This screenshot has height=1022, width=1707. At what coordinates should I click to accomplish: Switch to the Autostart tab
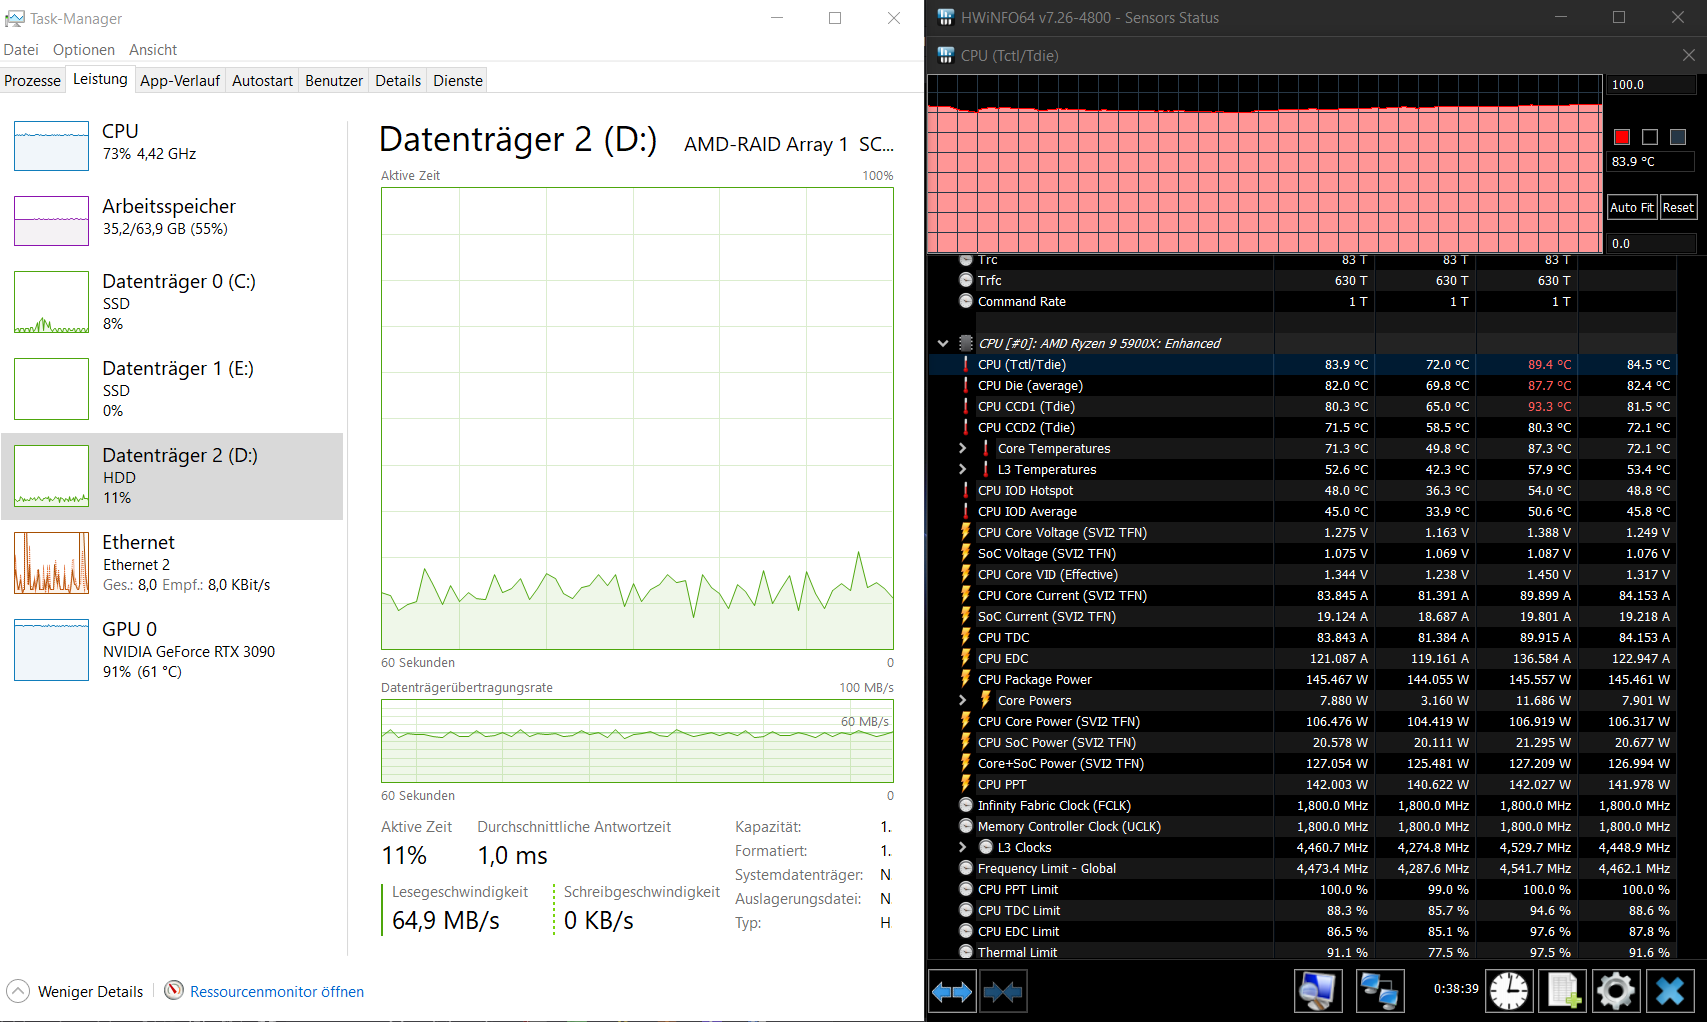262,80
